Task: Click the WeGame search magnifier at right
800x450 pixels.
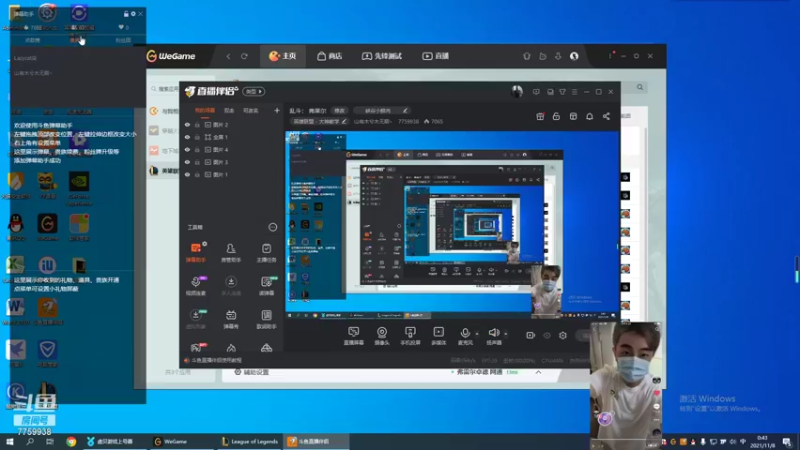Action: 640,87
